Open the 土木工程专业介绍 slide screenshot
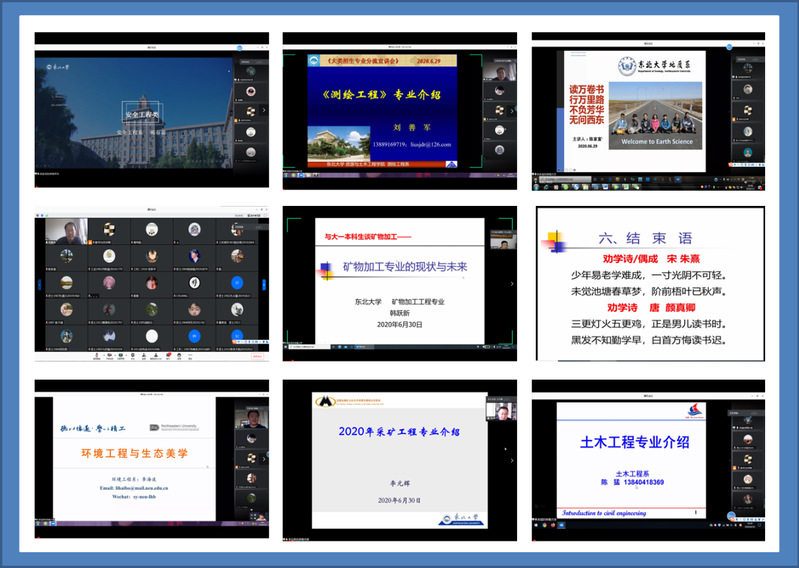Viewport: 799px width, 568px height. pyautogui.click(x=648, y=460)
